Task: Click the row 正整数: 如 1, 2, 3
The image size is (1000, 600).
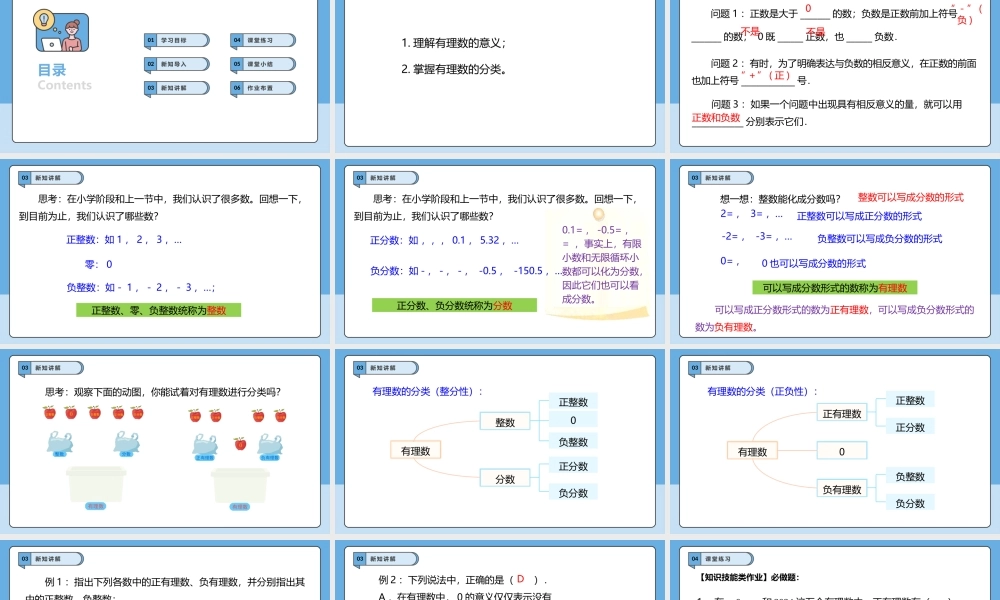Action: [x=124, y=240]
